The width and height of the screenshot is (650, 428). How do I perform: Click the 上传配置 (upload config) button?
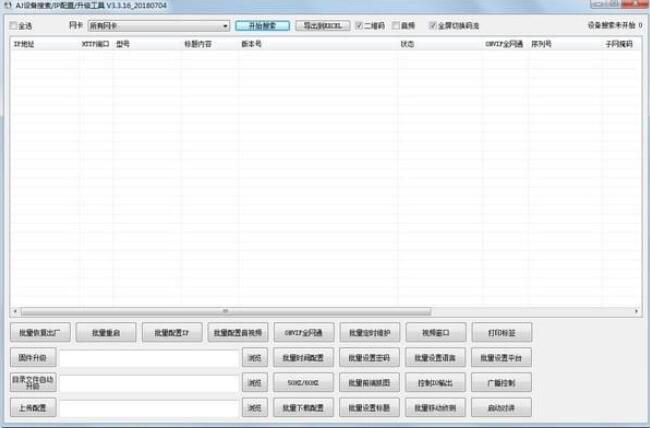33,408
